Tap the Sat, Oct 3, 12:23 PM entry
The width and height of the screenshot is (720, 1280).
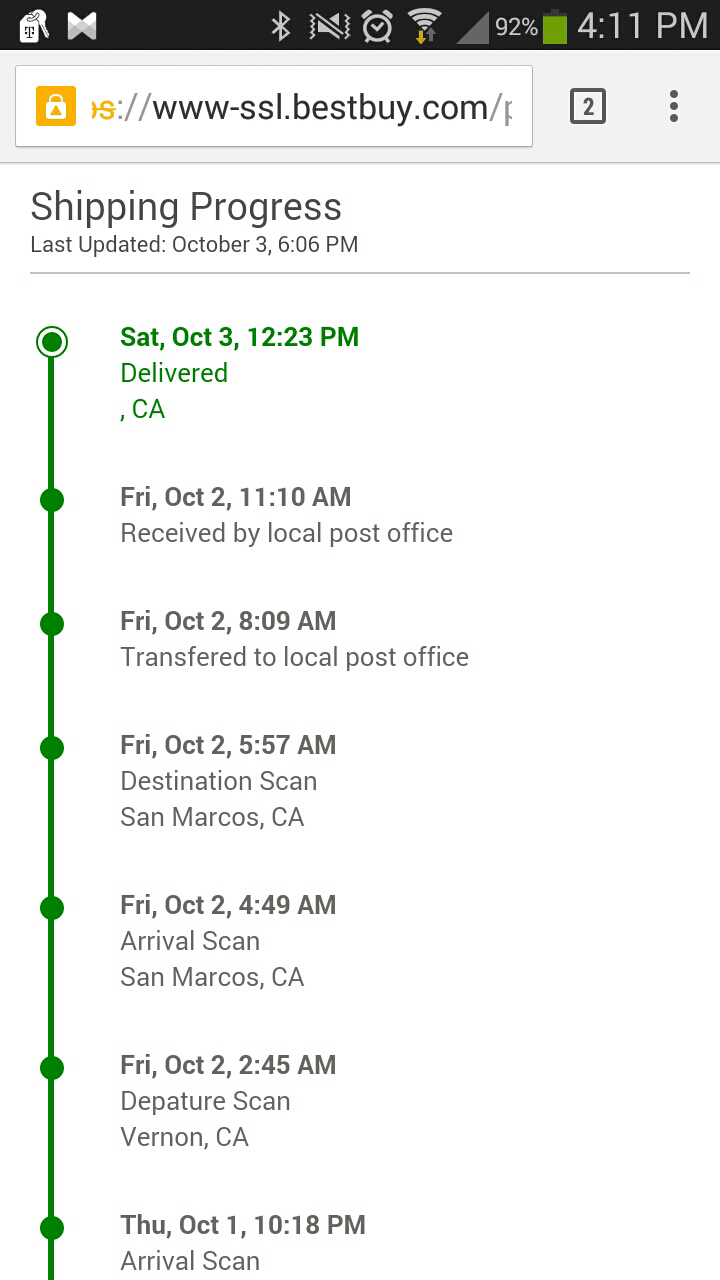(x=239, y=337)
